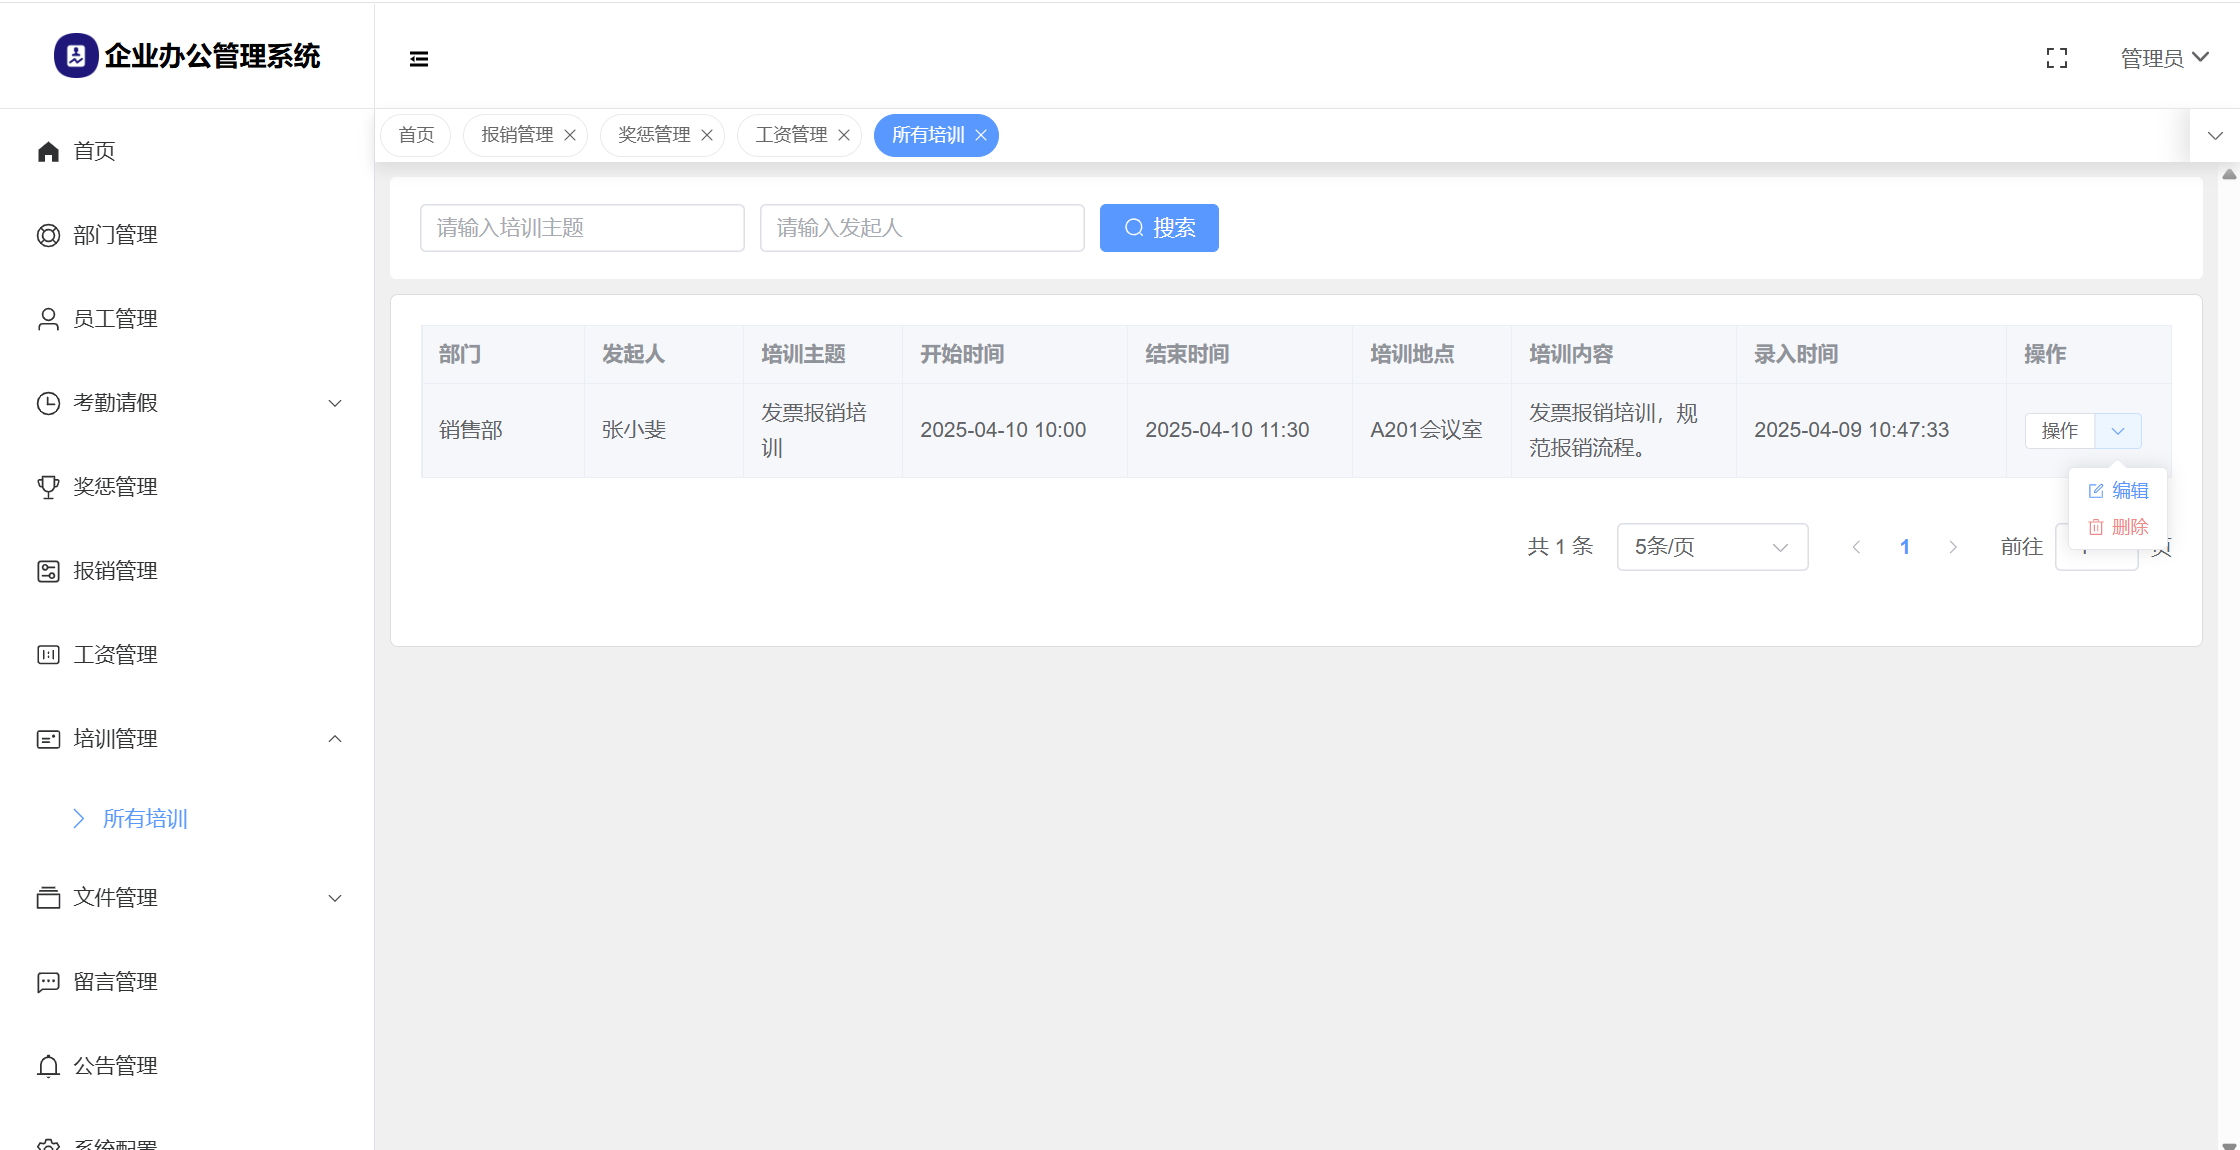The height and width of the screenshot is (1150, 2240).
Task: Click the 首页 home icon in sidebar
Action: [x=48, y=151]
